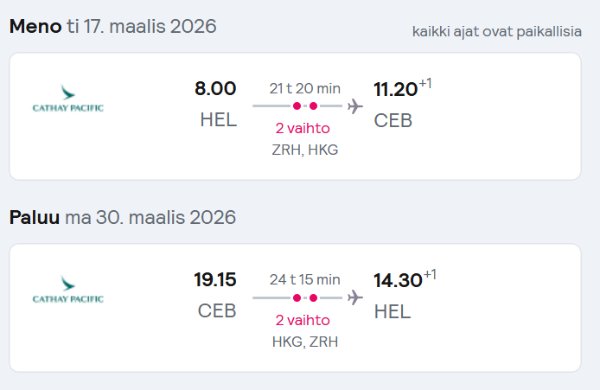Click the Cathay Pacific logo on outbound flight
The image size is (600, 390).
[x=68, y=98]
